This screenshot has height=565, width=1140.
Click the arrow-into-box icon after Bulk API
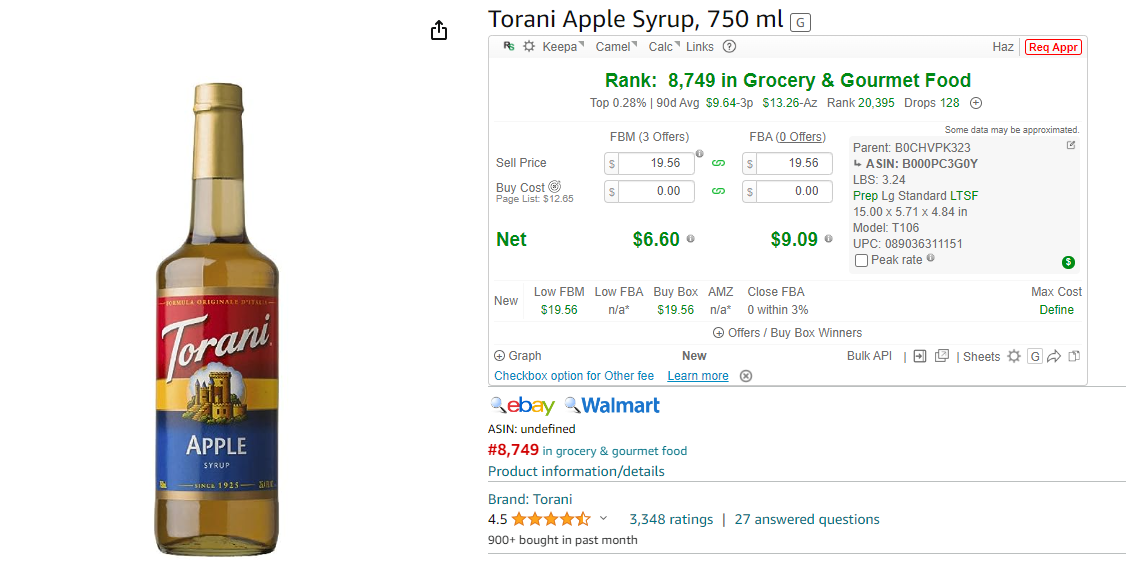coord(920,356)
